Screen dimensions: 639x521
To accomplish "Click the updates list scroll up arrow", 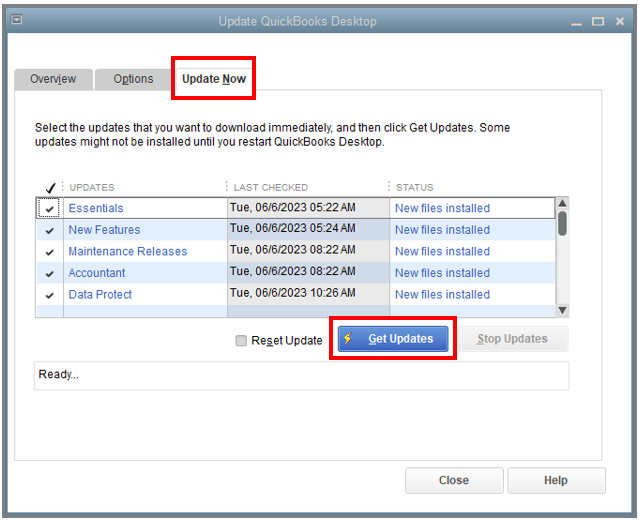I will (x=562, y=203).
